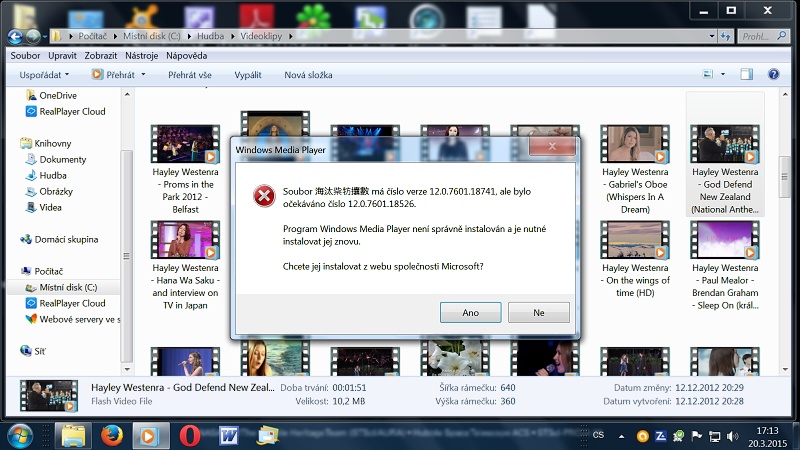This screenshot has height=450, width=800.
Task: Open the Nápověda menu
Action: click(x=186, y=56)
